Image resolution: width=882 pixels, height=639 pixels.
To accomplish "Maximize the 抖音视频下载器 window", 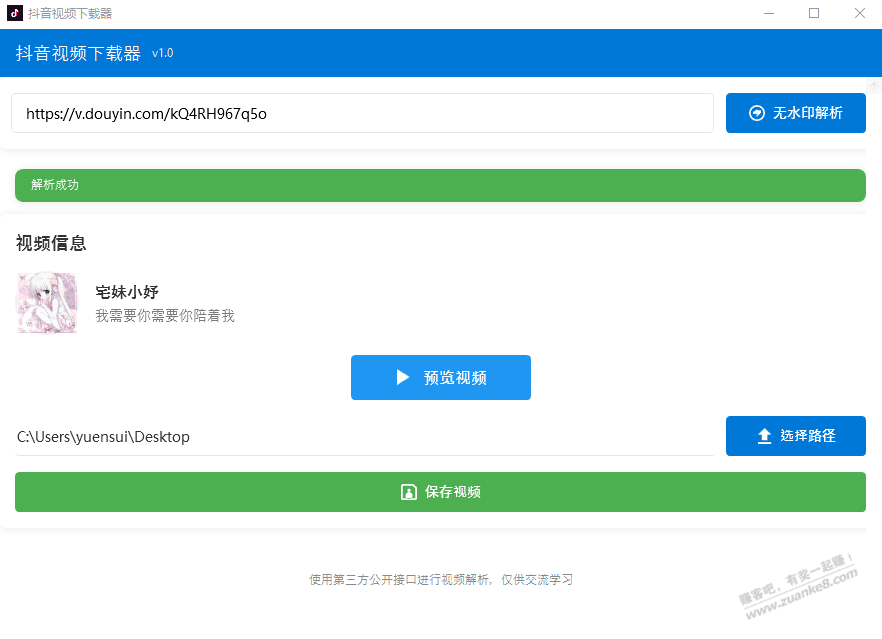I will point(814,13).
